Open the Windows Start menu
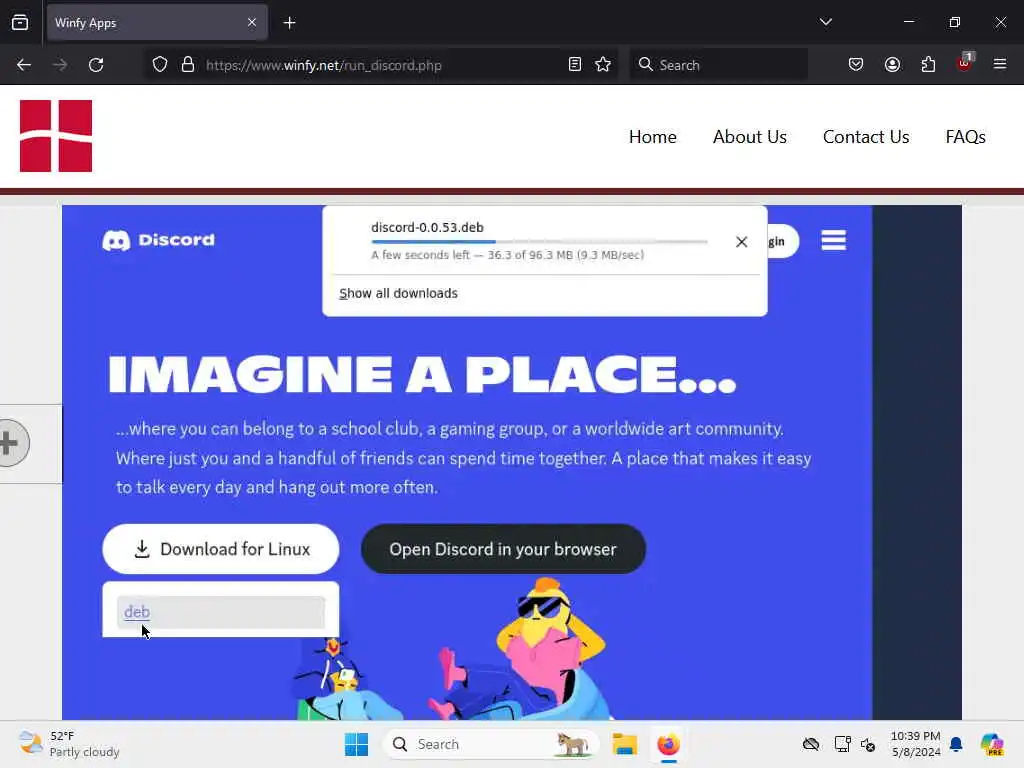The height and width of the screenshot is (768, 1024). [357, 744]
